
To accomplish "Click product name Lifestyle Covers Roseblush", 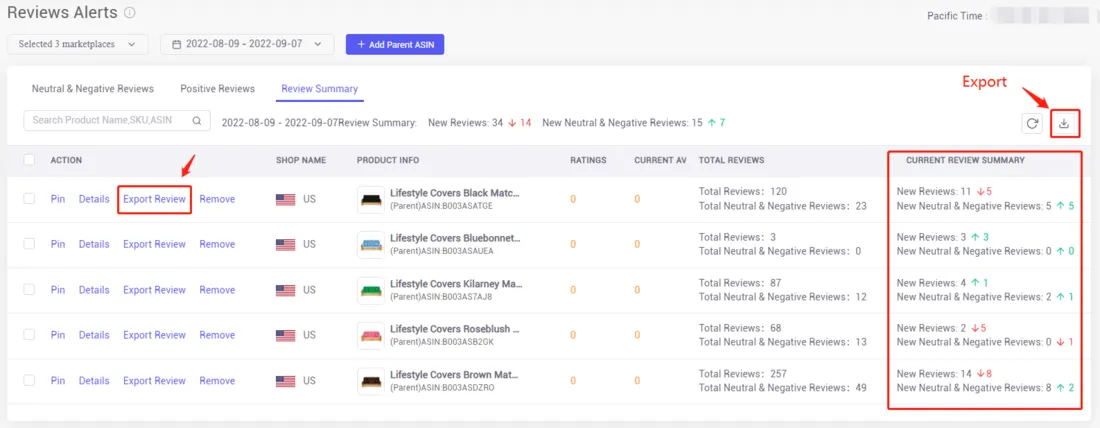I will pyautogui.click(x=454, y=329).
